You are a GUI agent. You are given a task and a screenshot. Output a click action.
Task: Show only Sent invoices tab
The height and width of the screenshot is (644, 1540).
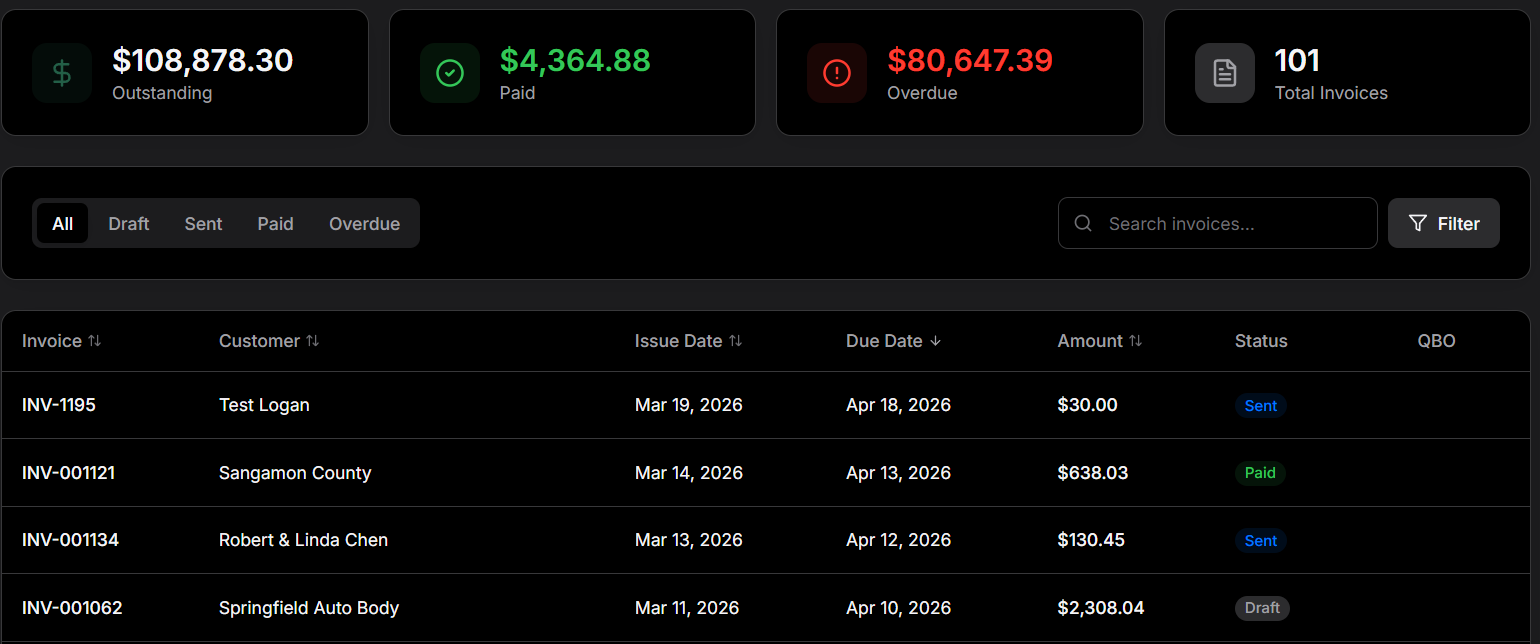203,224
